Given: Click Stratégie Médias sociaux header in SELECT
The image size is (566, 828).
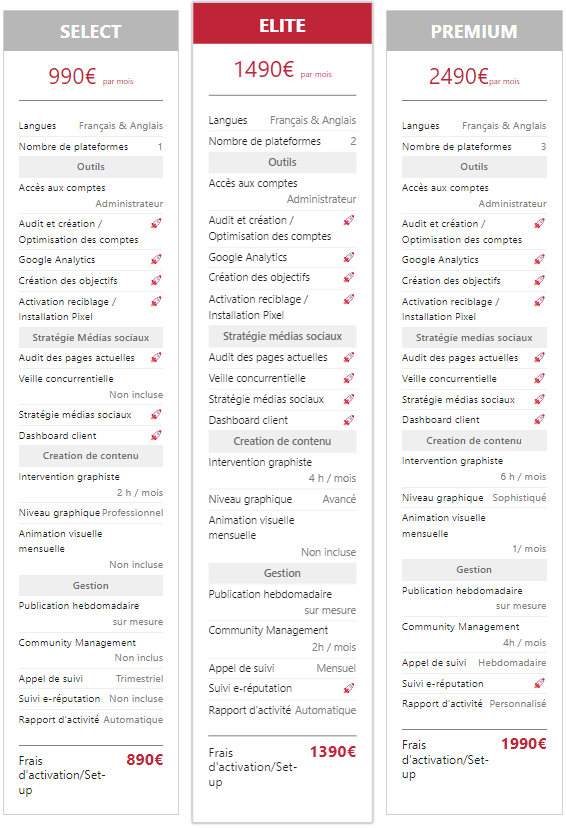Looking at the screenshot, I should (91, 337).
